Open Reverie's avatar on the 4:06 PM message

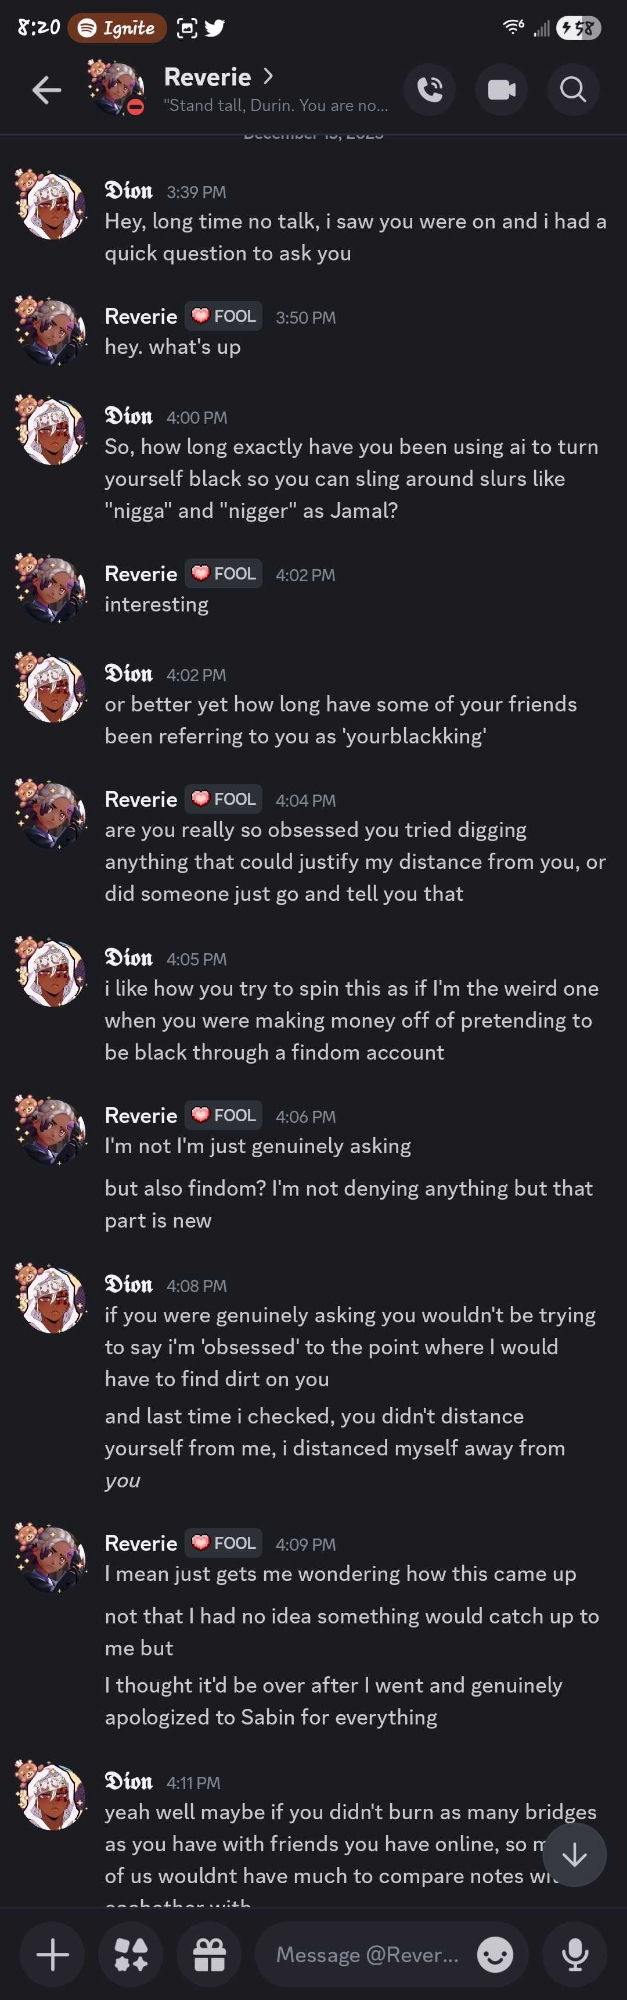pos(50,1130)
